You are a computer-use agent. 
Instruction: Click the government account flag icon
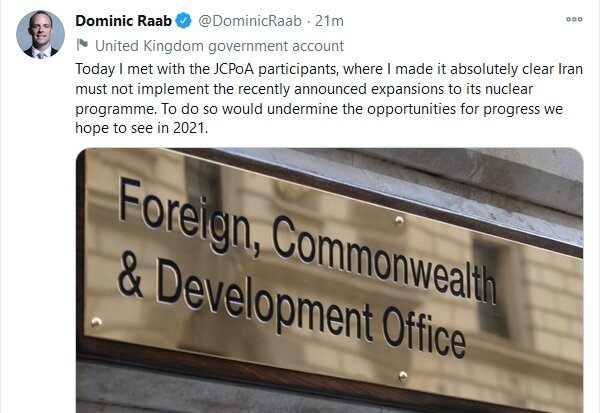click(82, 45)
